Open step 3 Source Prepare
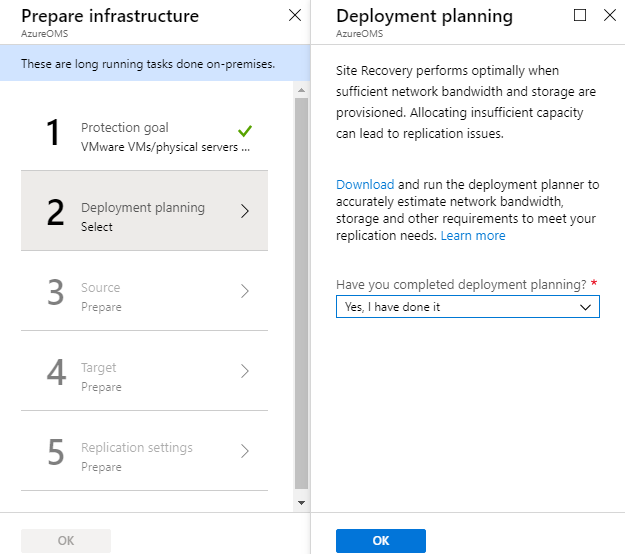 tap(144, 291)
